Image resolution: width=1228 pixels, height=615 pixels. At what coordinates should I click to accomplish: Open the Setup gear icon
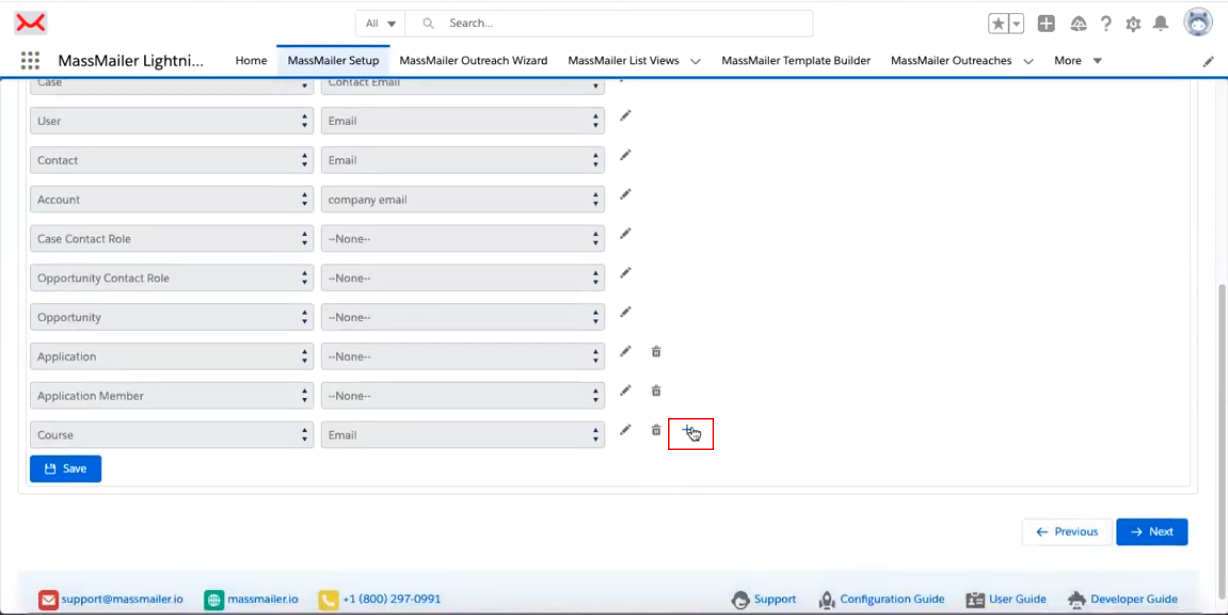pyautogui.click(x=1133, y=23)
